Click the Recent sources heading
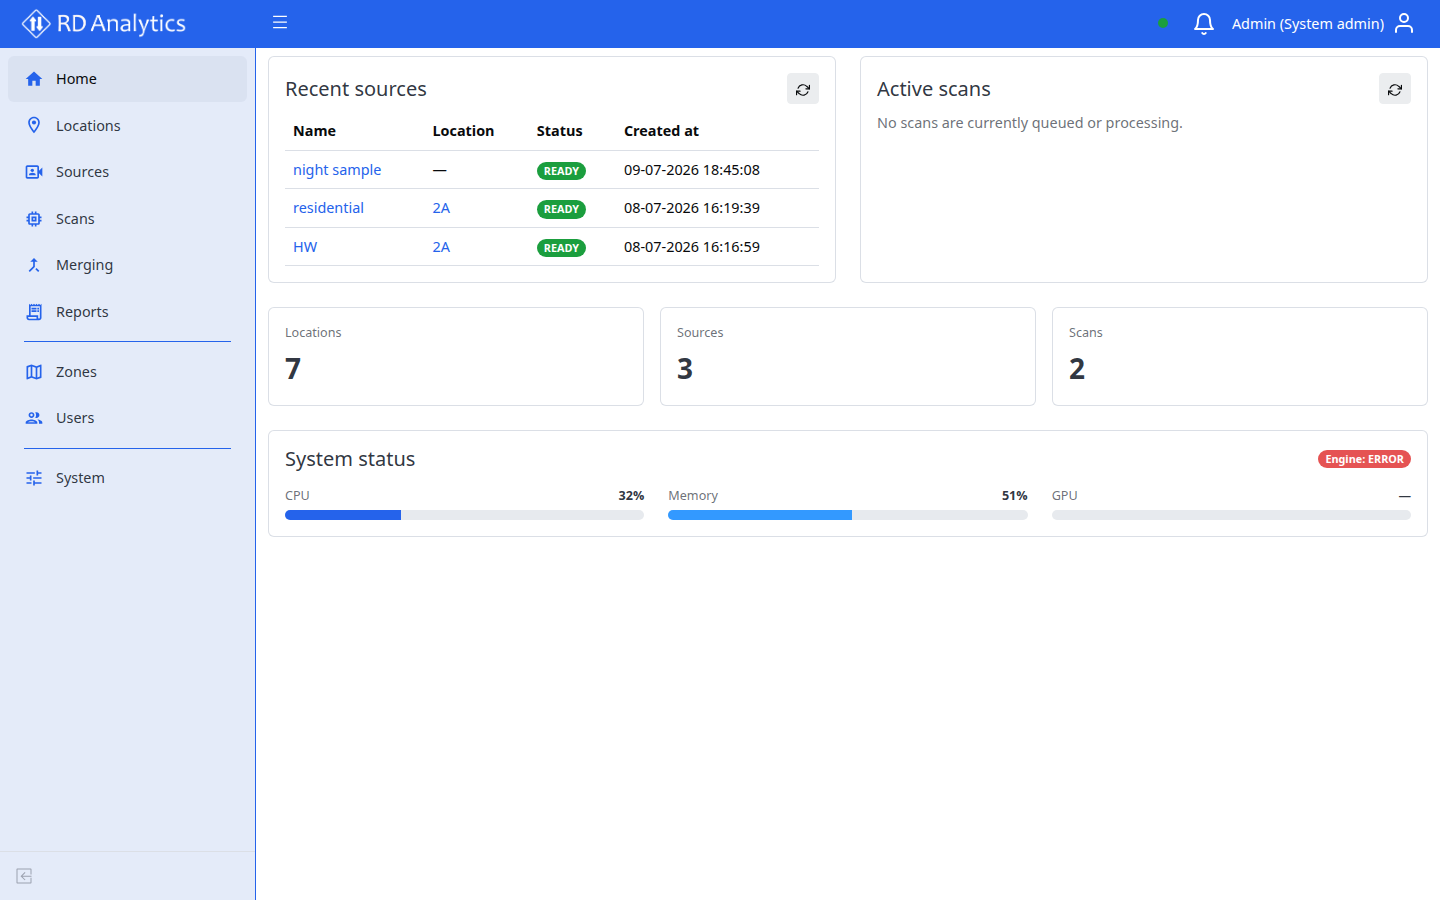This screenshot has height=900, width=1440. 356,89
